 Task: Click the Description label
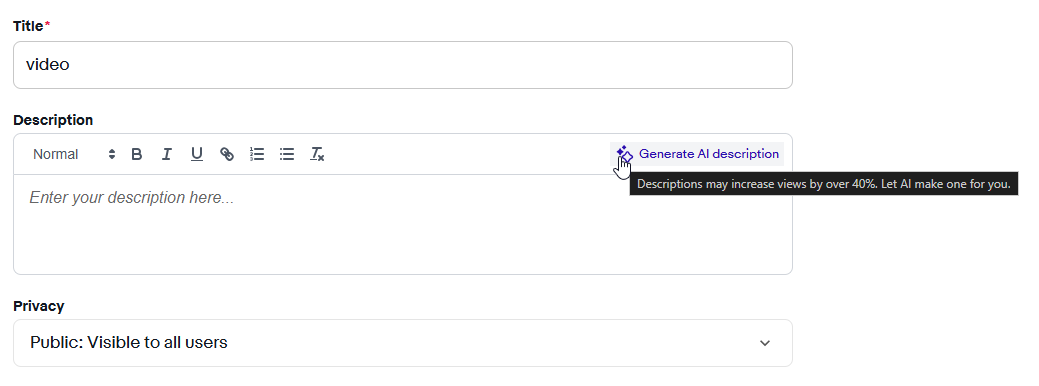tap(53, 120)
